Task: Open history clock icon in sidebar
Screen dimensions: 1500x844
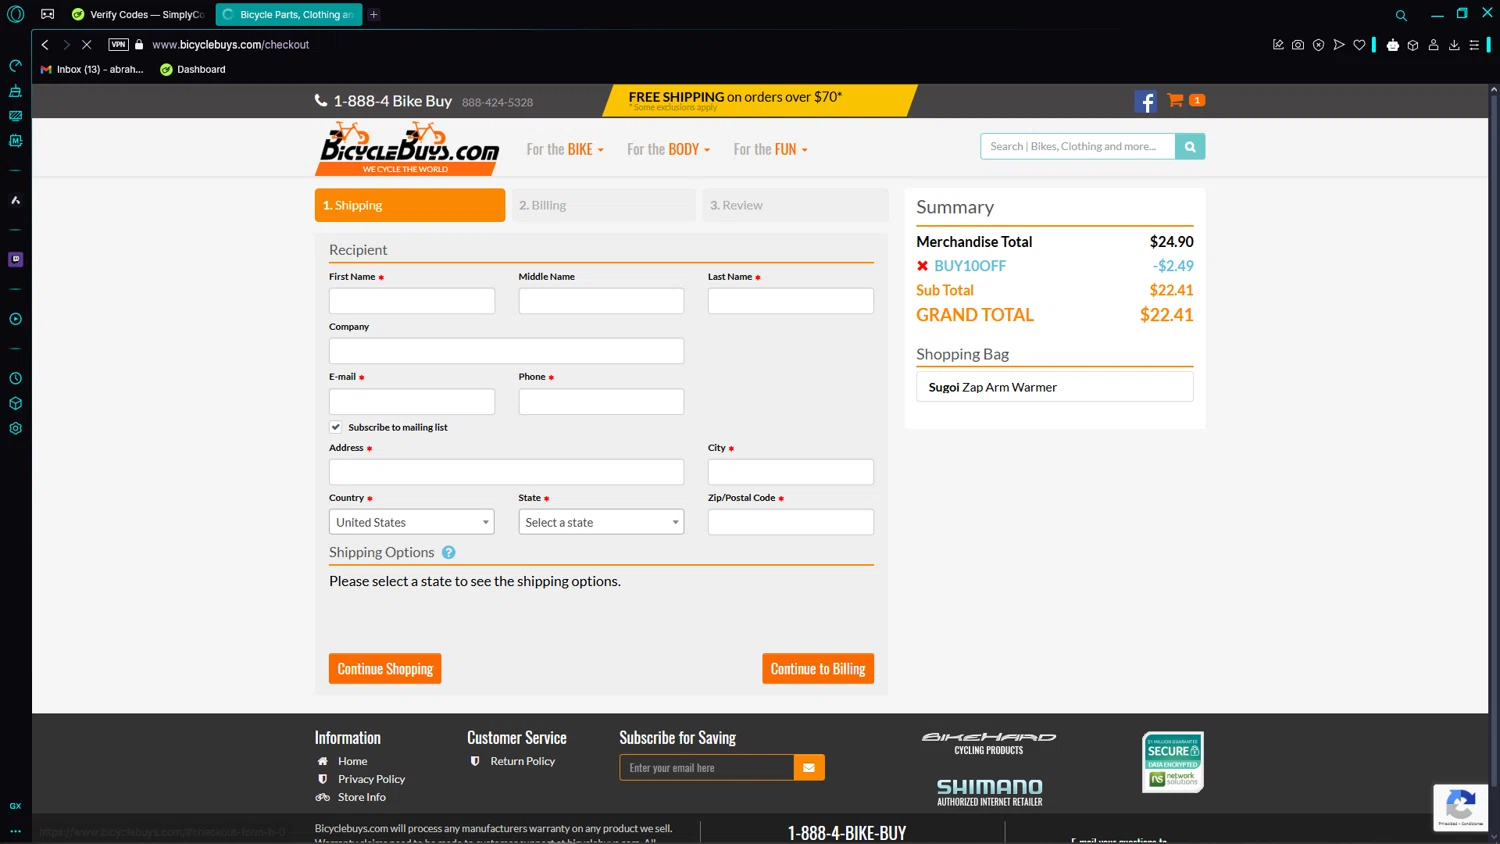Action: [x=15, y=379]
